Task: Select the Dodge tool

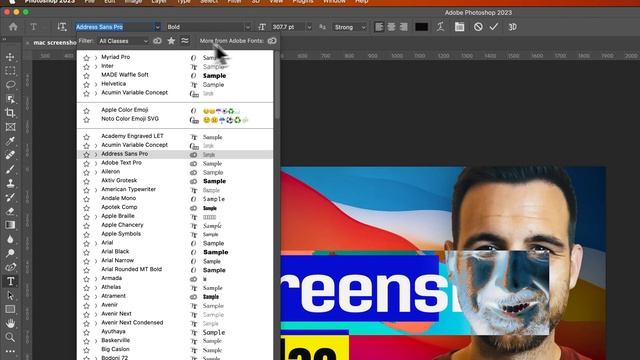Action: click(11, 253)
